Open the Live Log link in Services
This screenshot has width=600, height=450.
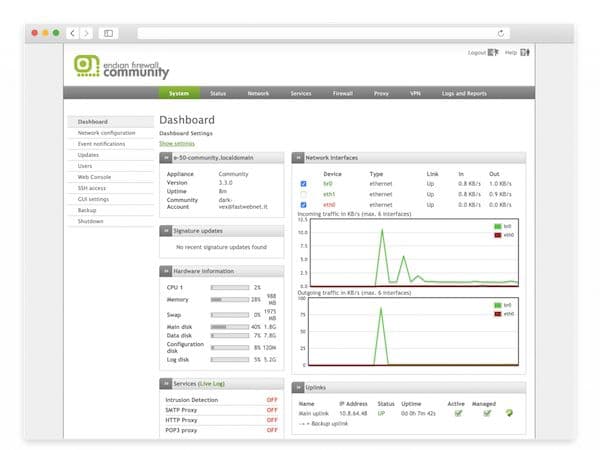point(212,383)
